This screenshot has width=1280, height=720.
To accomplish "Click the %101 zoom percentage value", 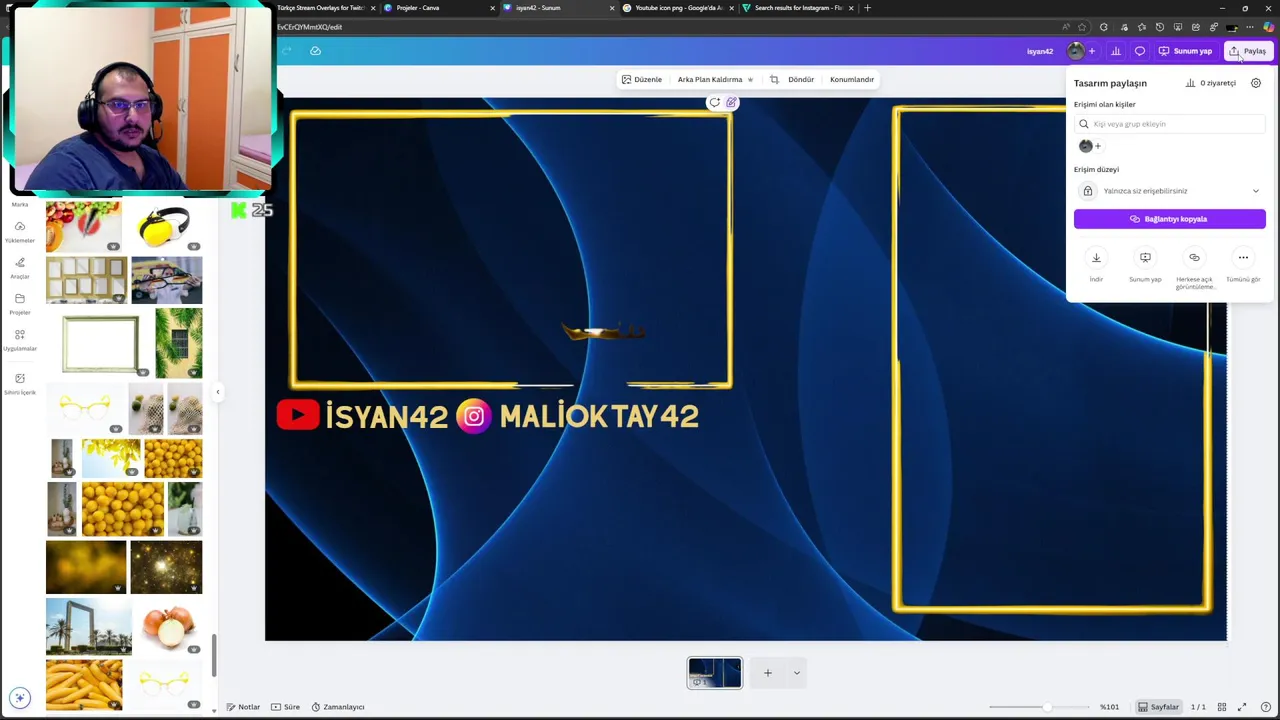I will pyautogui.click(x=1109, y=707).
